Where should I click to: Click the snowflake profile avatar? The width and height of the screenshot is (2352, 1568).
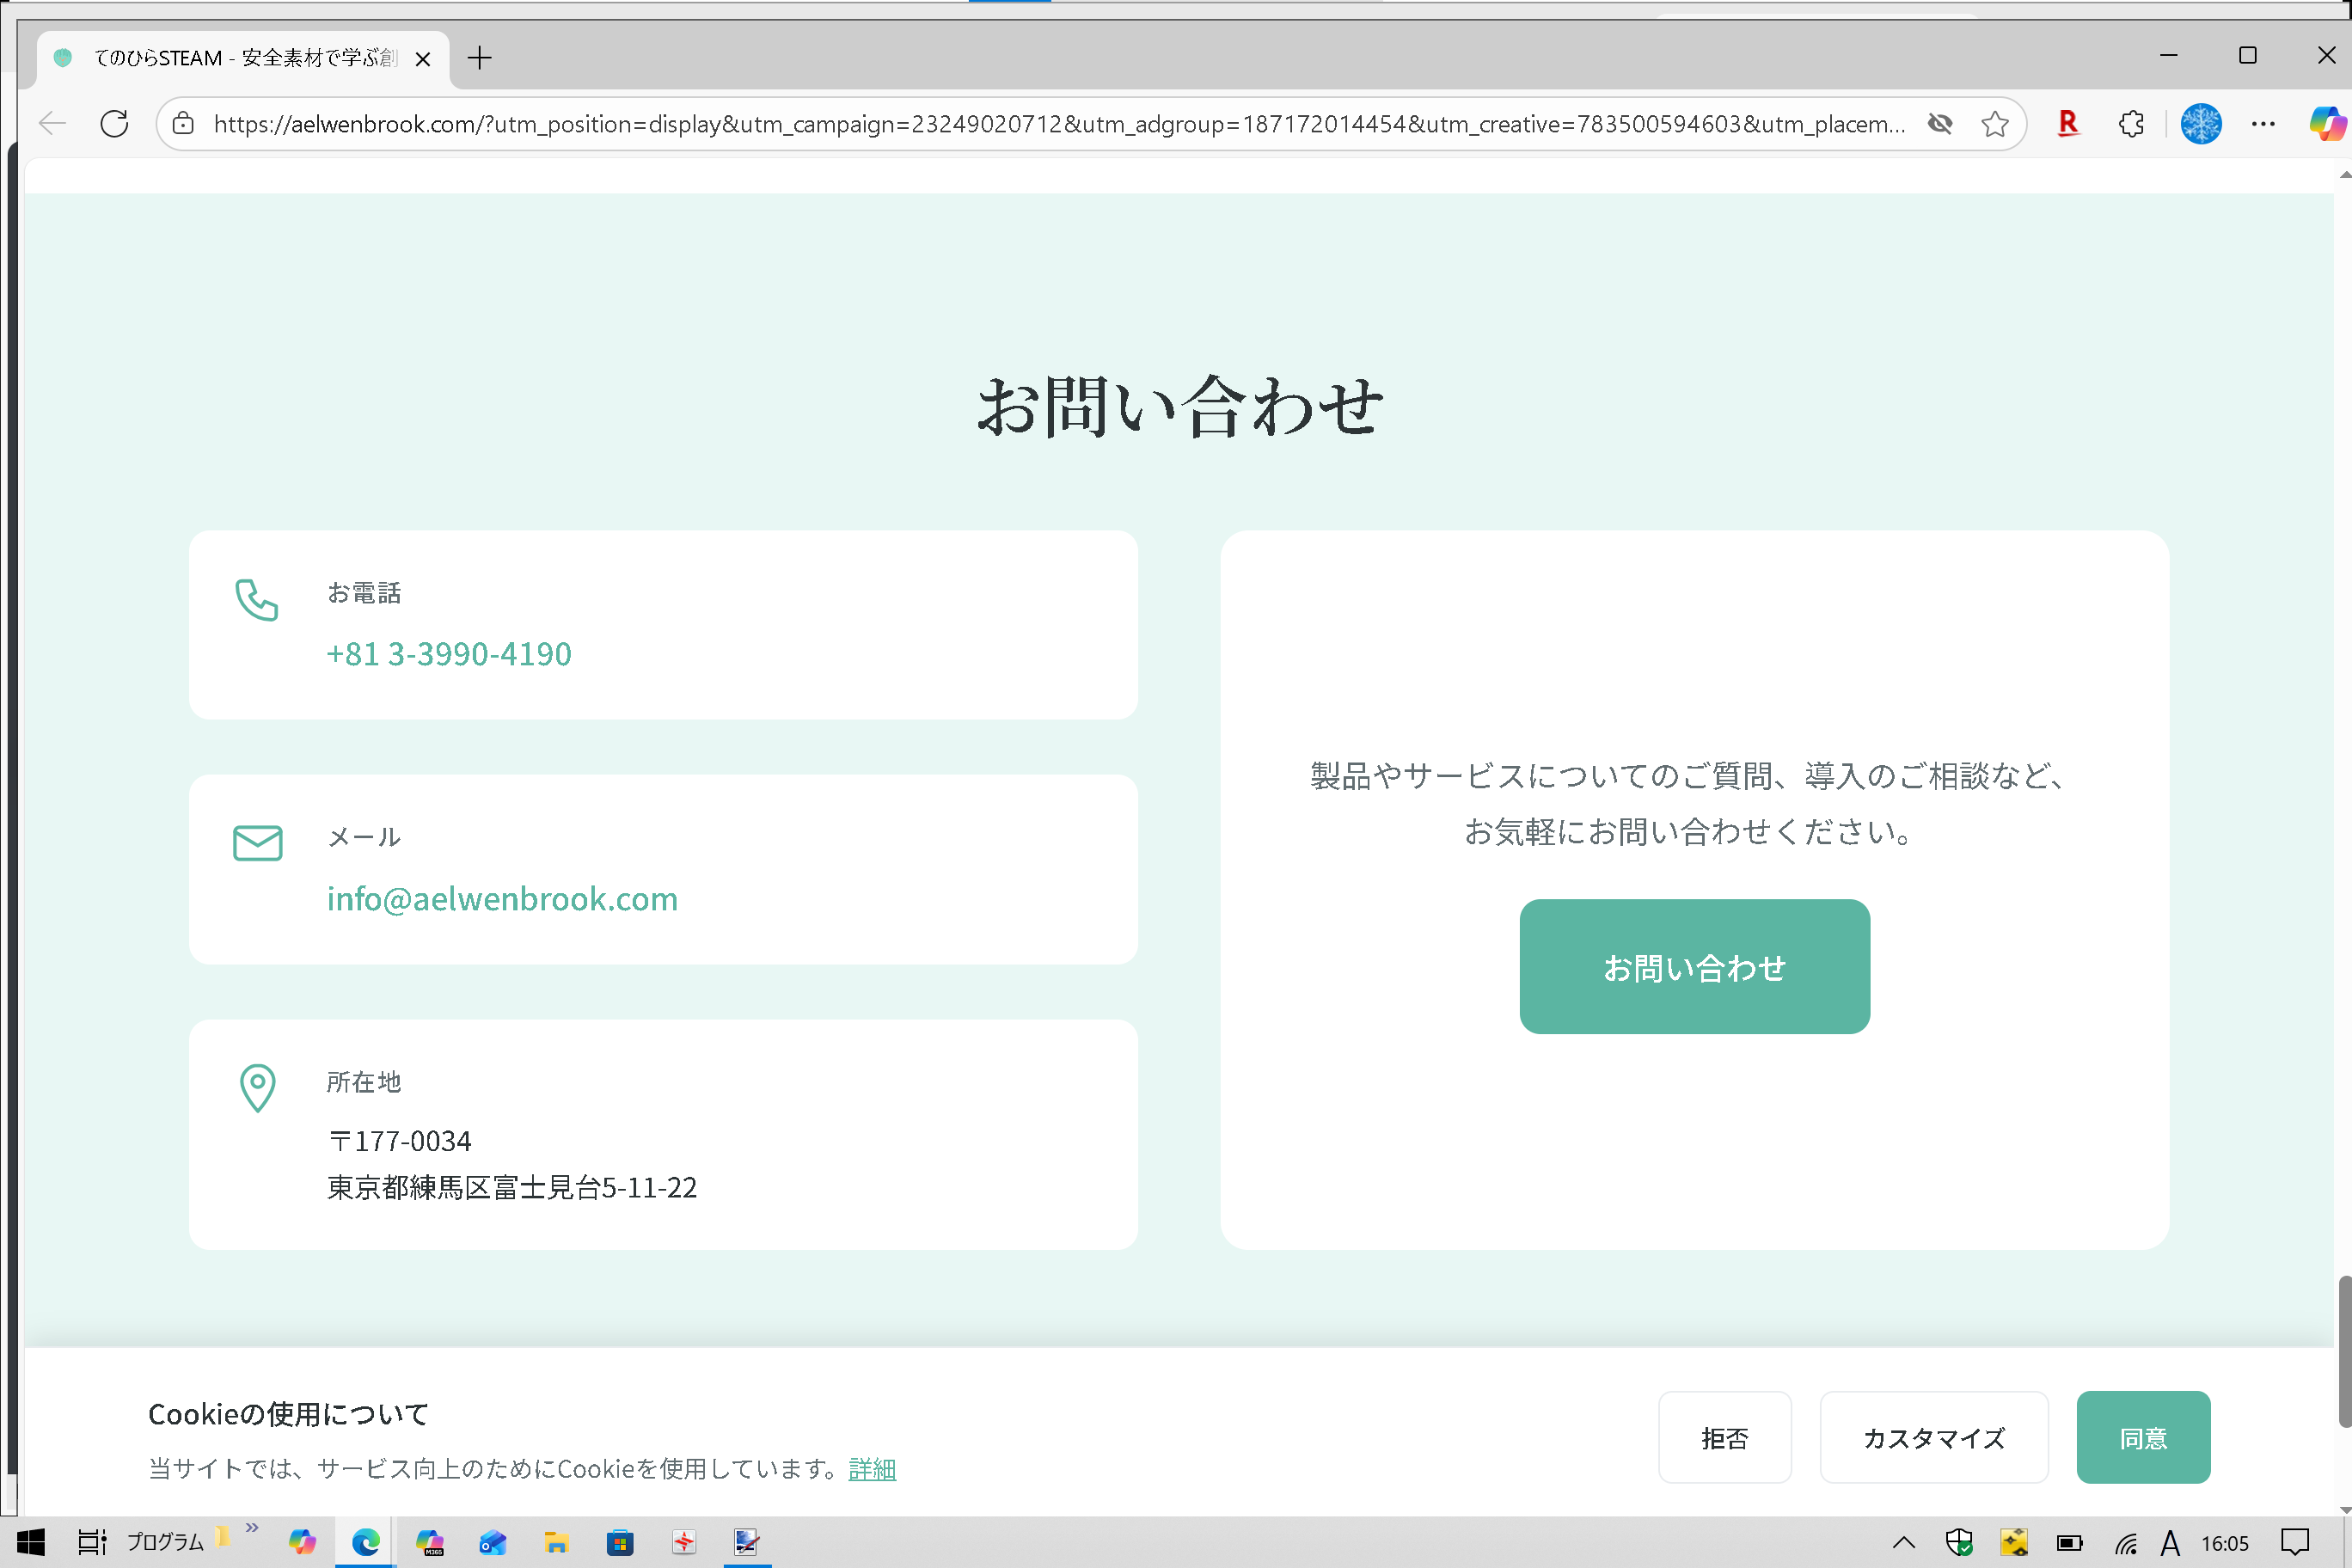tap(2200, 124)
